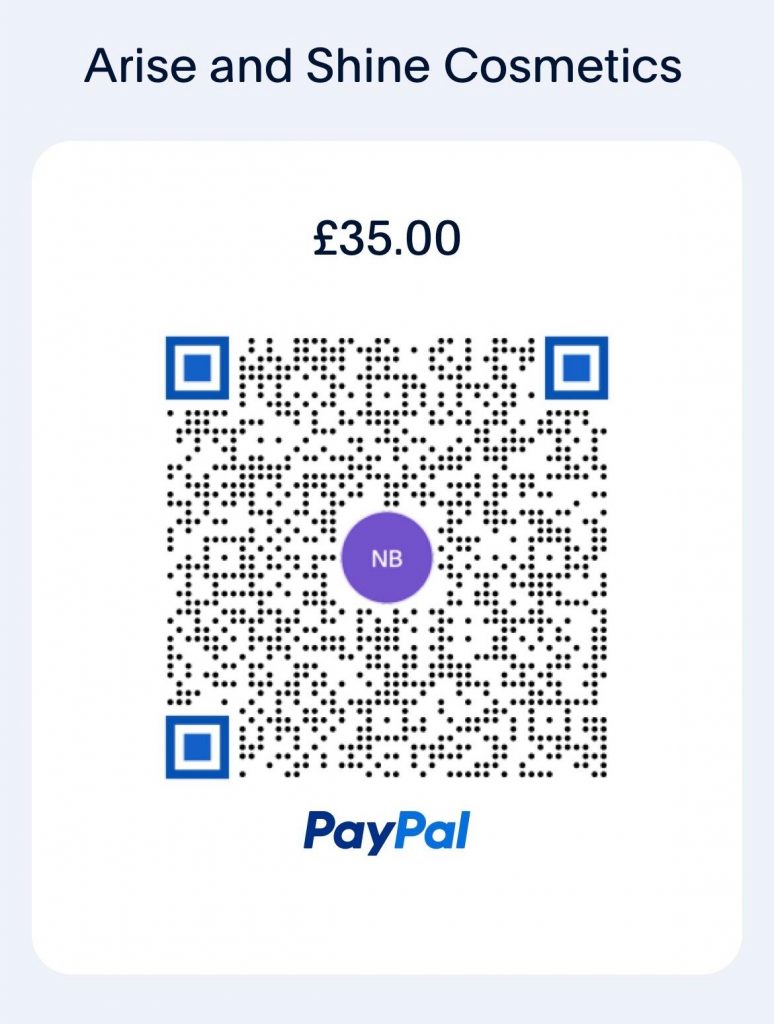The width and height of the screenshot is (774, 1024).
Task: Click the bottom-left blue QR corner square
Action: (x=197, y=747)
